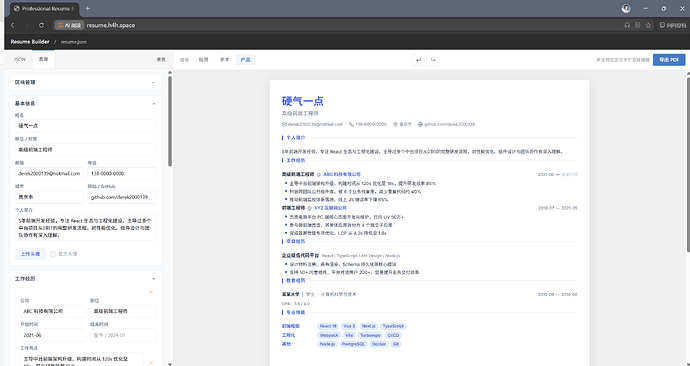Click the globe icon before github link

click(420, 124)
